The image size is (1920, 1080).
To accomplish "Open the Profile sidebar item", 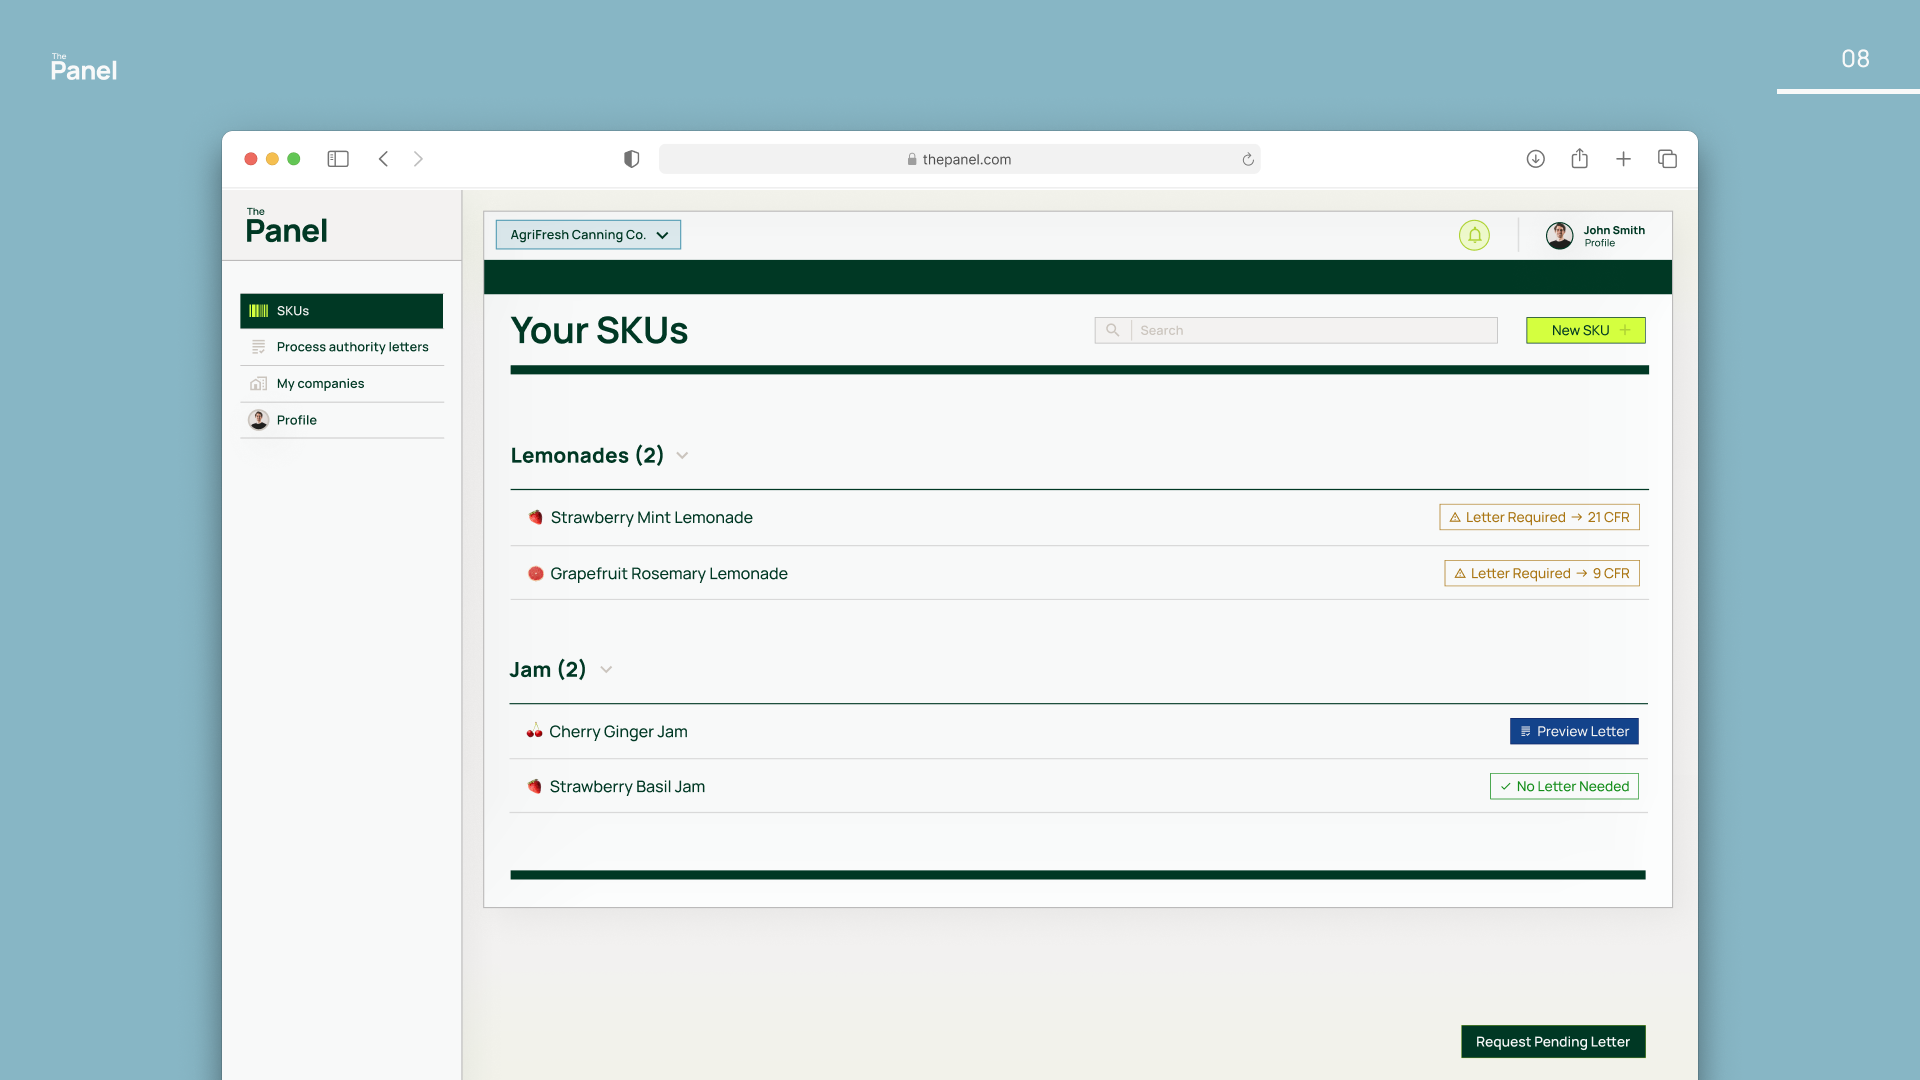I will pos(296,420).
